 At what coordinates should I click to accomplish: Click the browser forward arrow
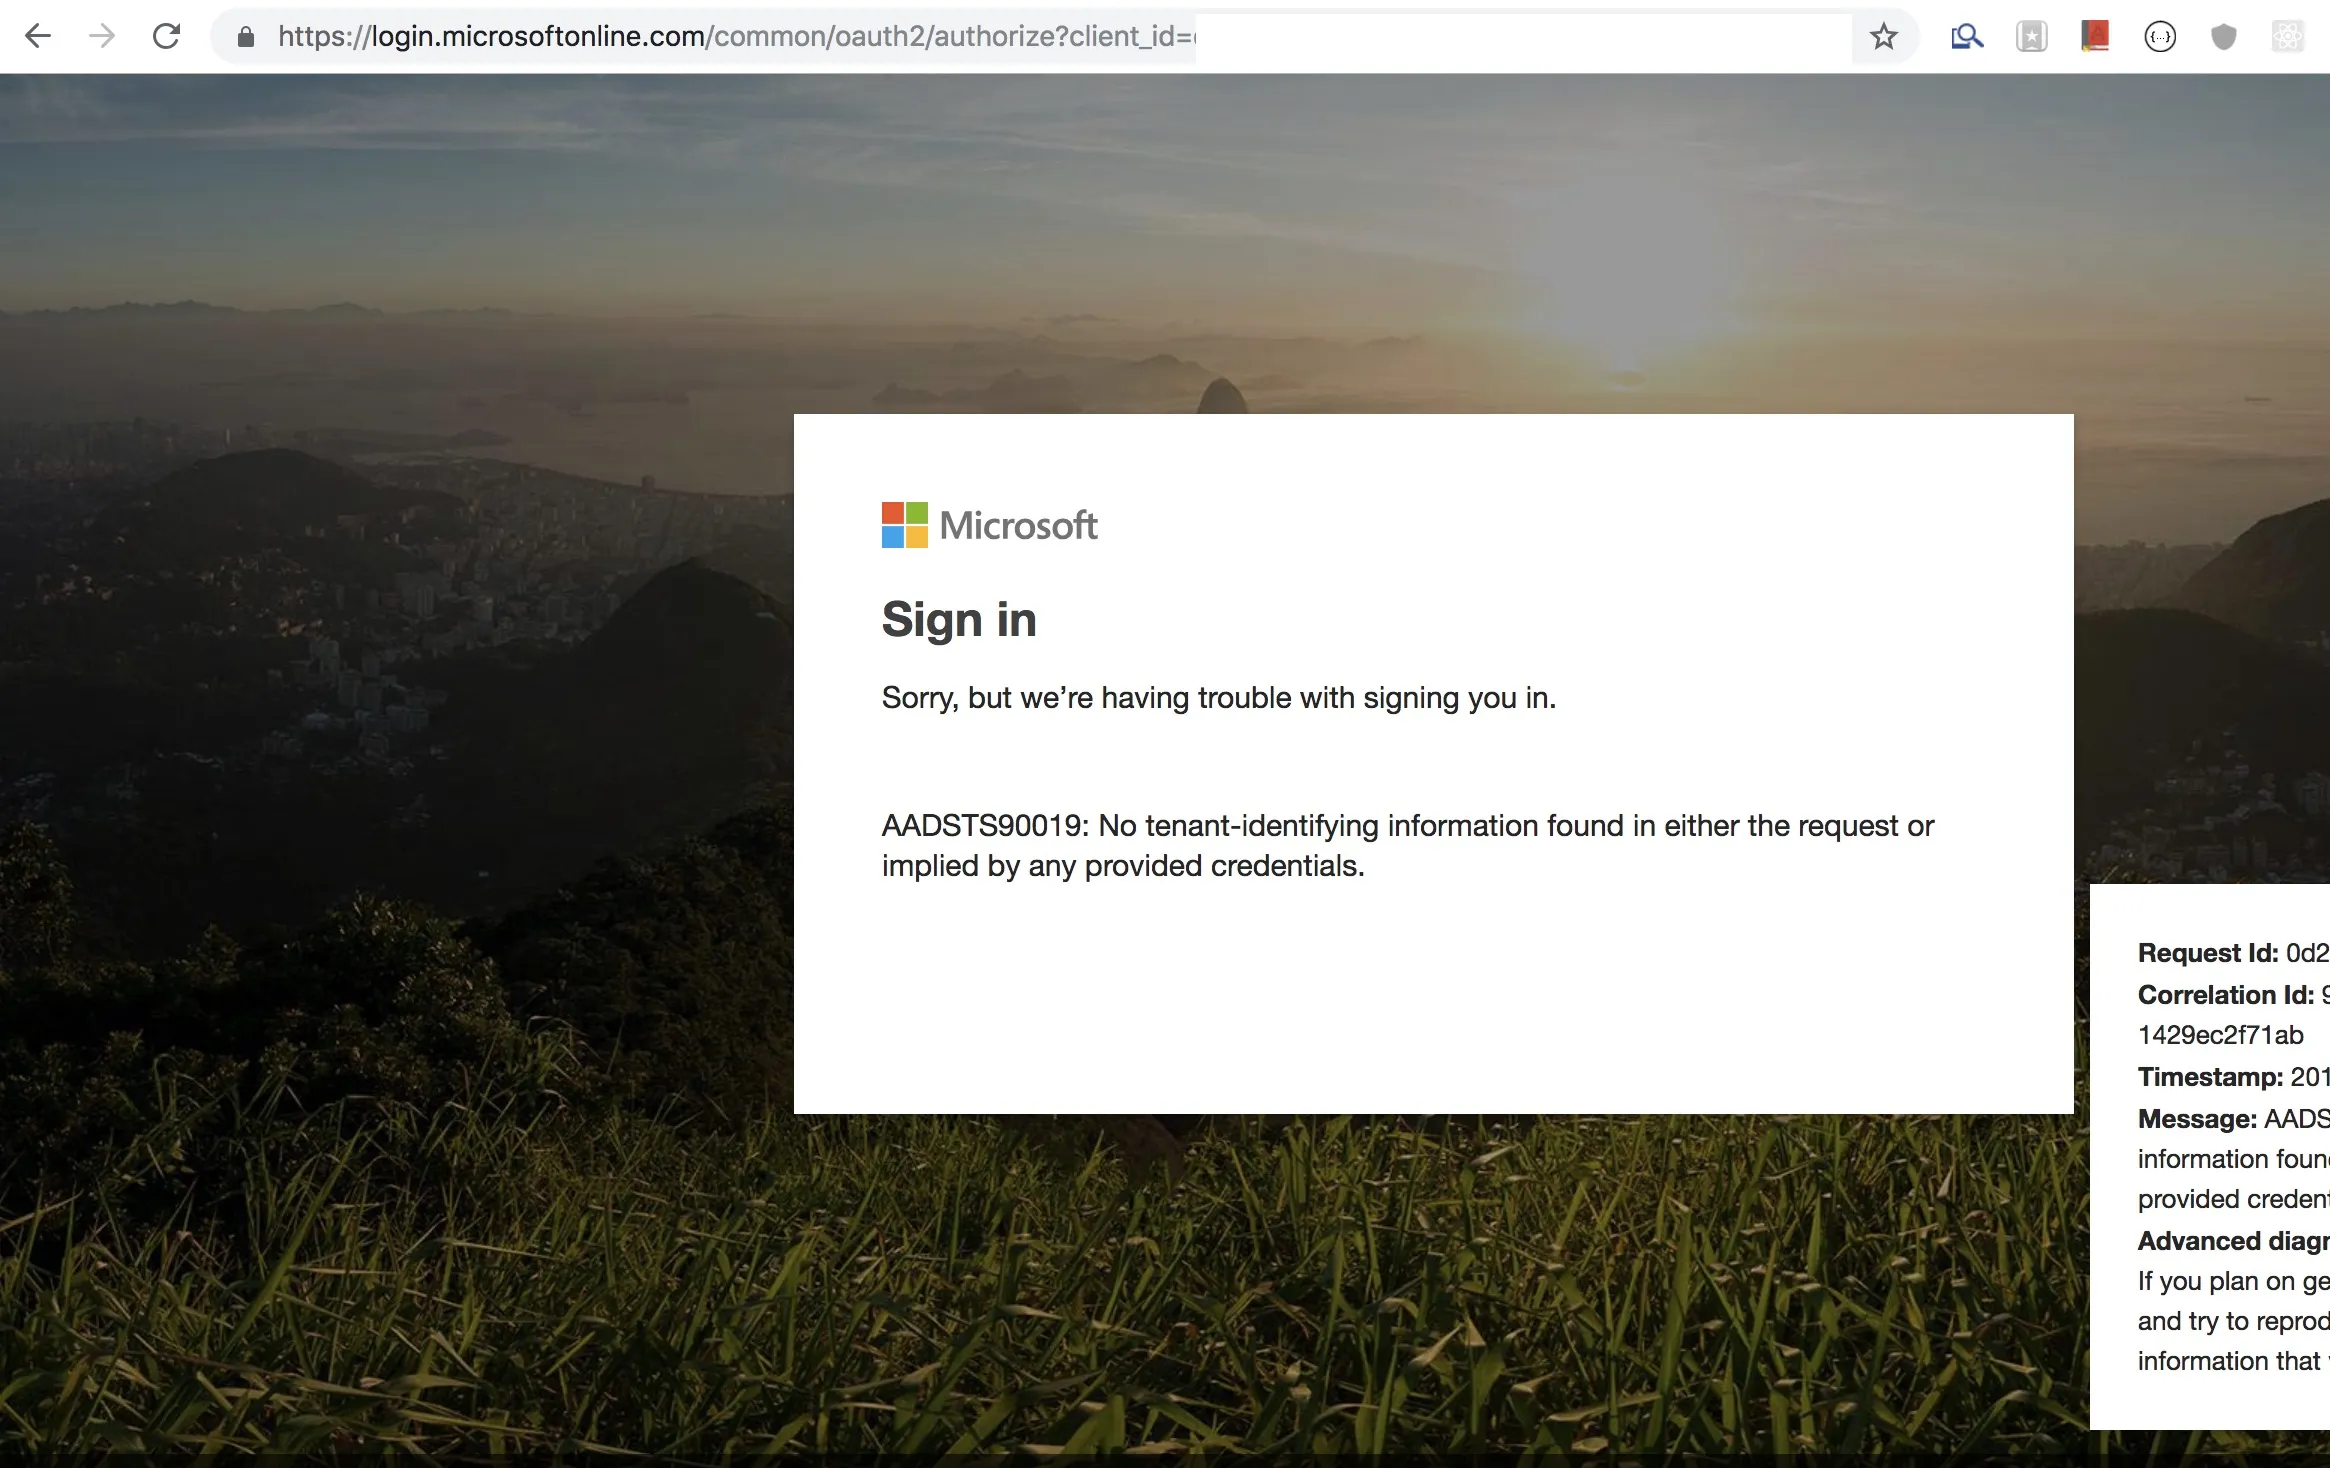click(102, 37)
